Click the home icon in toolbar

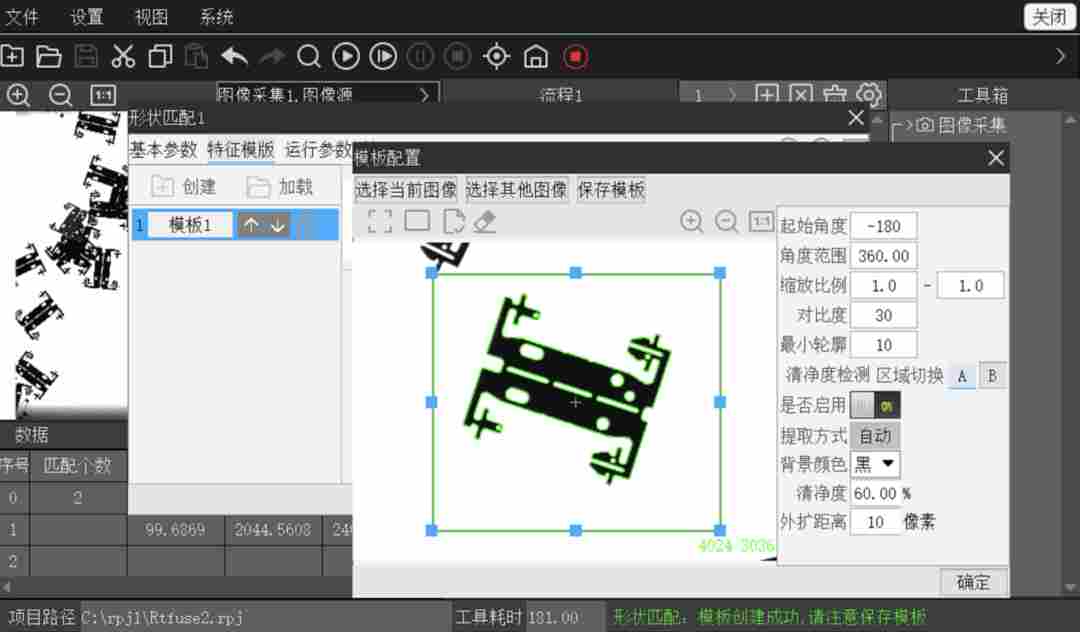(x=536, y=56)
